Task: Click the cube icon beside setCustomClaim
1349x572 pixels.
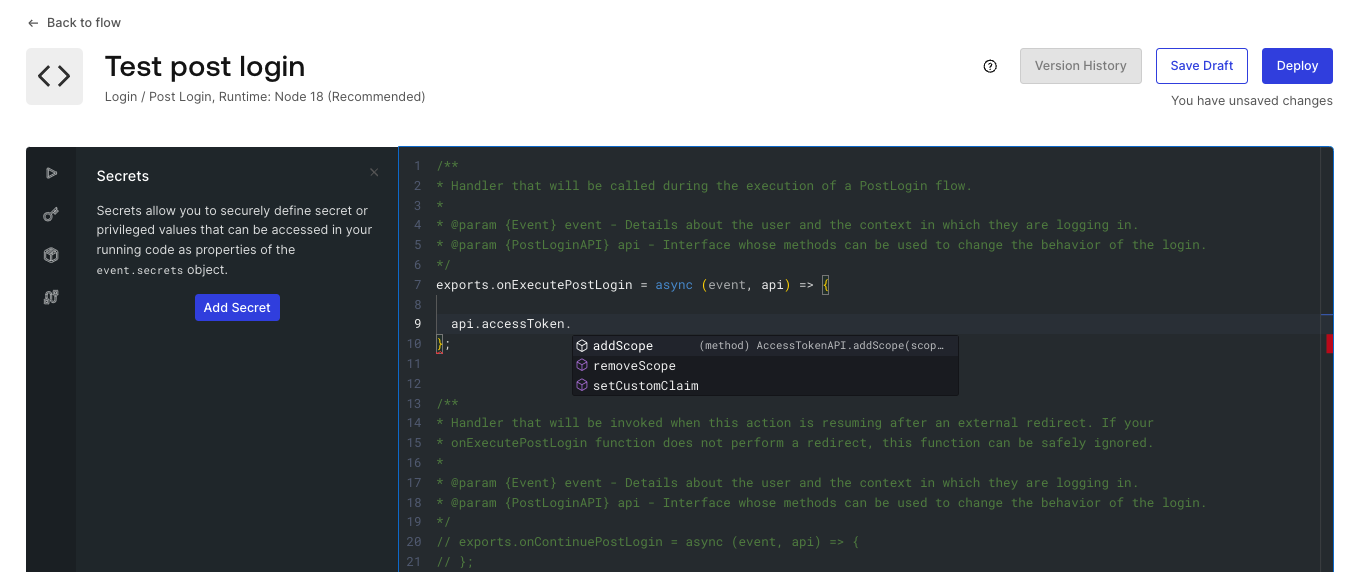Action: [x=582, y=386]
